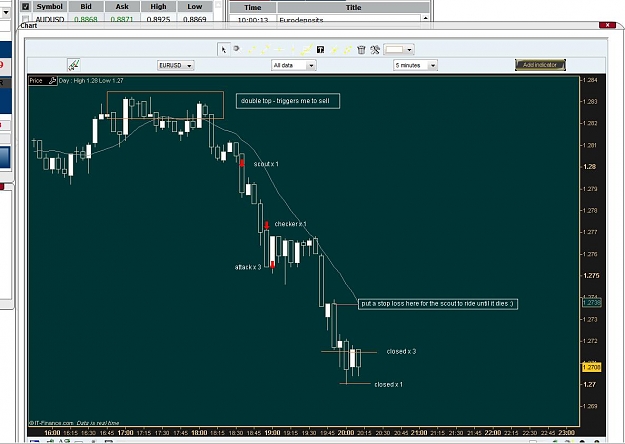Select the text annotation T tool
625x444 pixels.
click(320, 49)
